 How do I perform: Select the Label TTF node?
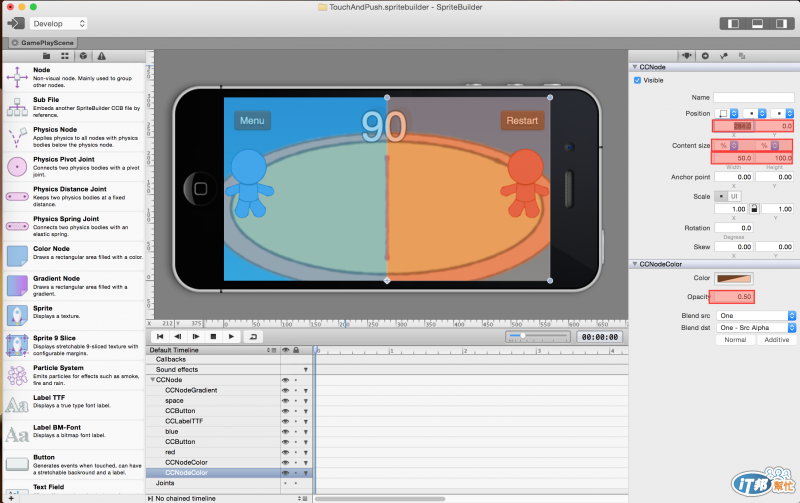point(74,405)
